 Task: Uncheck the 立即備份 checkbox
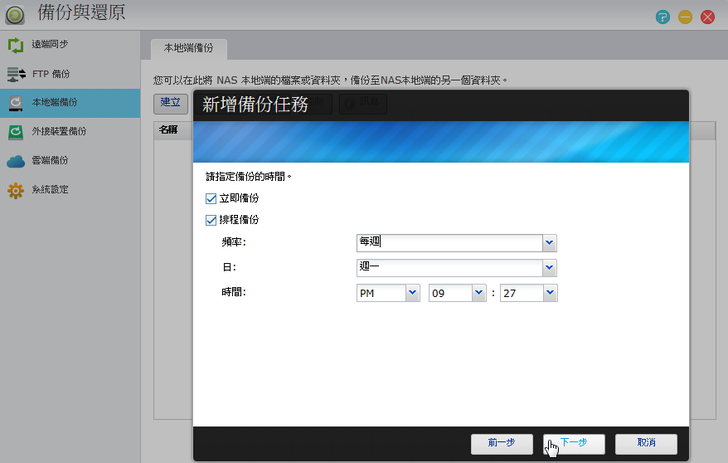[x=211, y=198]
